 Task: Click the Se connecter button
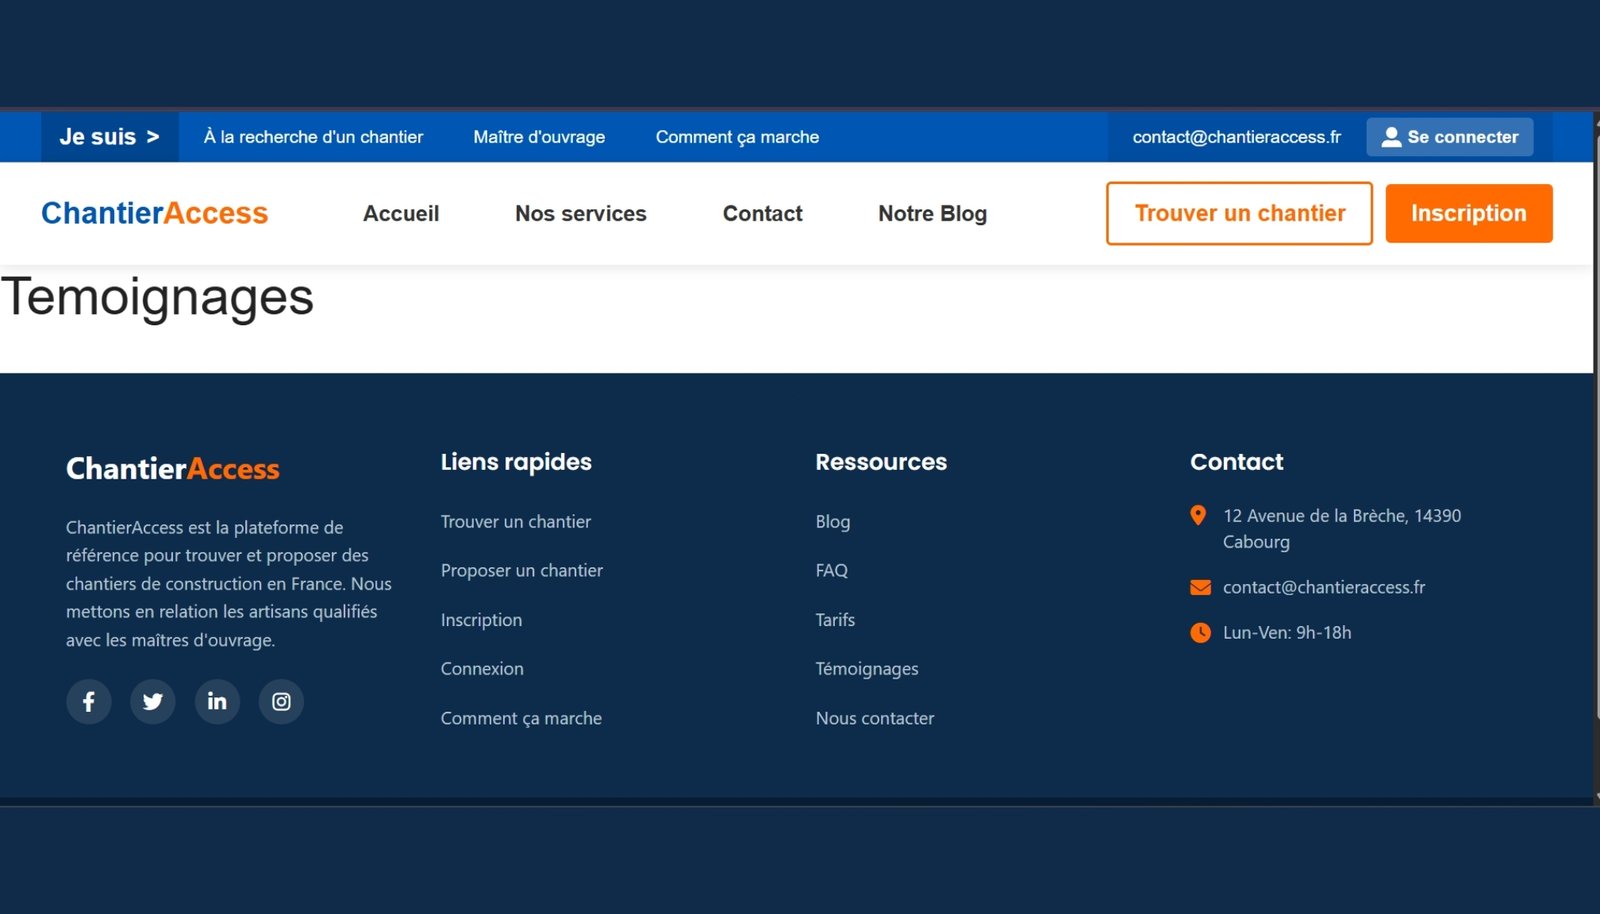(1450, 137)
